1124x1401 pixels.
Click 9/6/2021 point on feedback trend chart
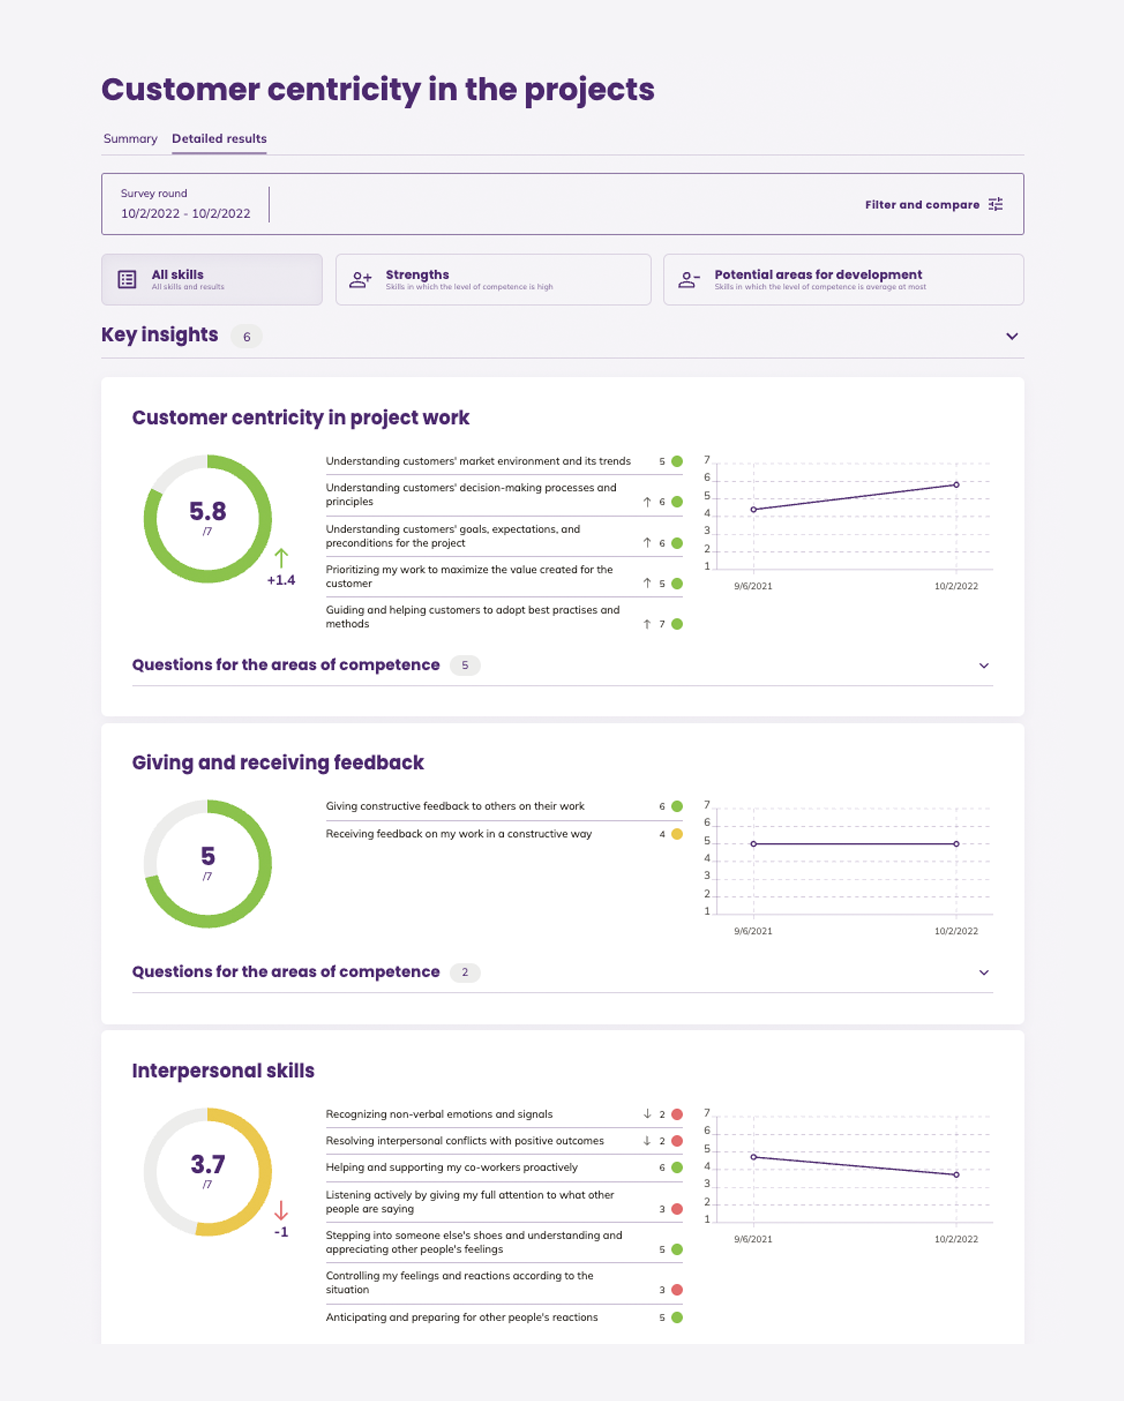[x=754, y=844]
